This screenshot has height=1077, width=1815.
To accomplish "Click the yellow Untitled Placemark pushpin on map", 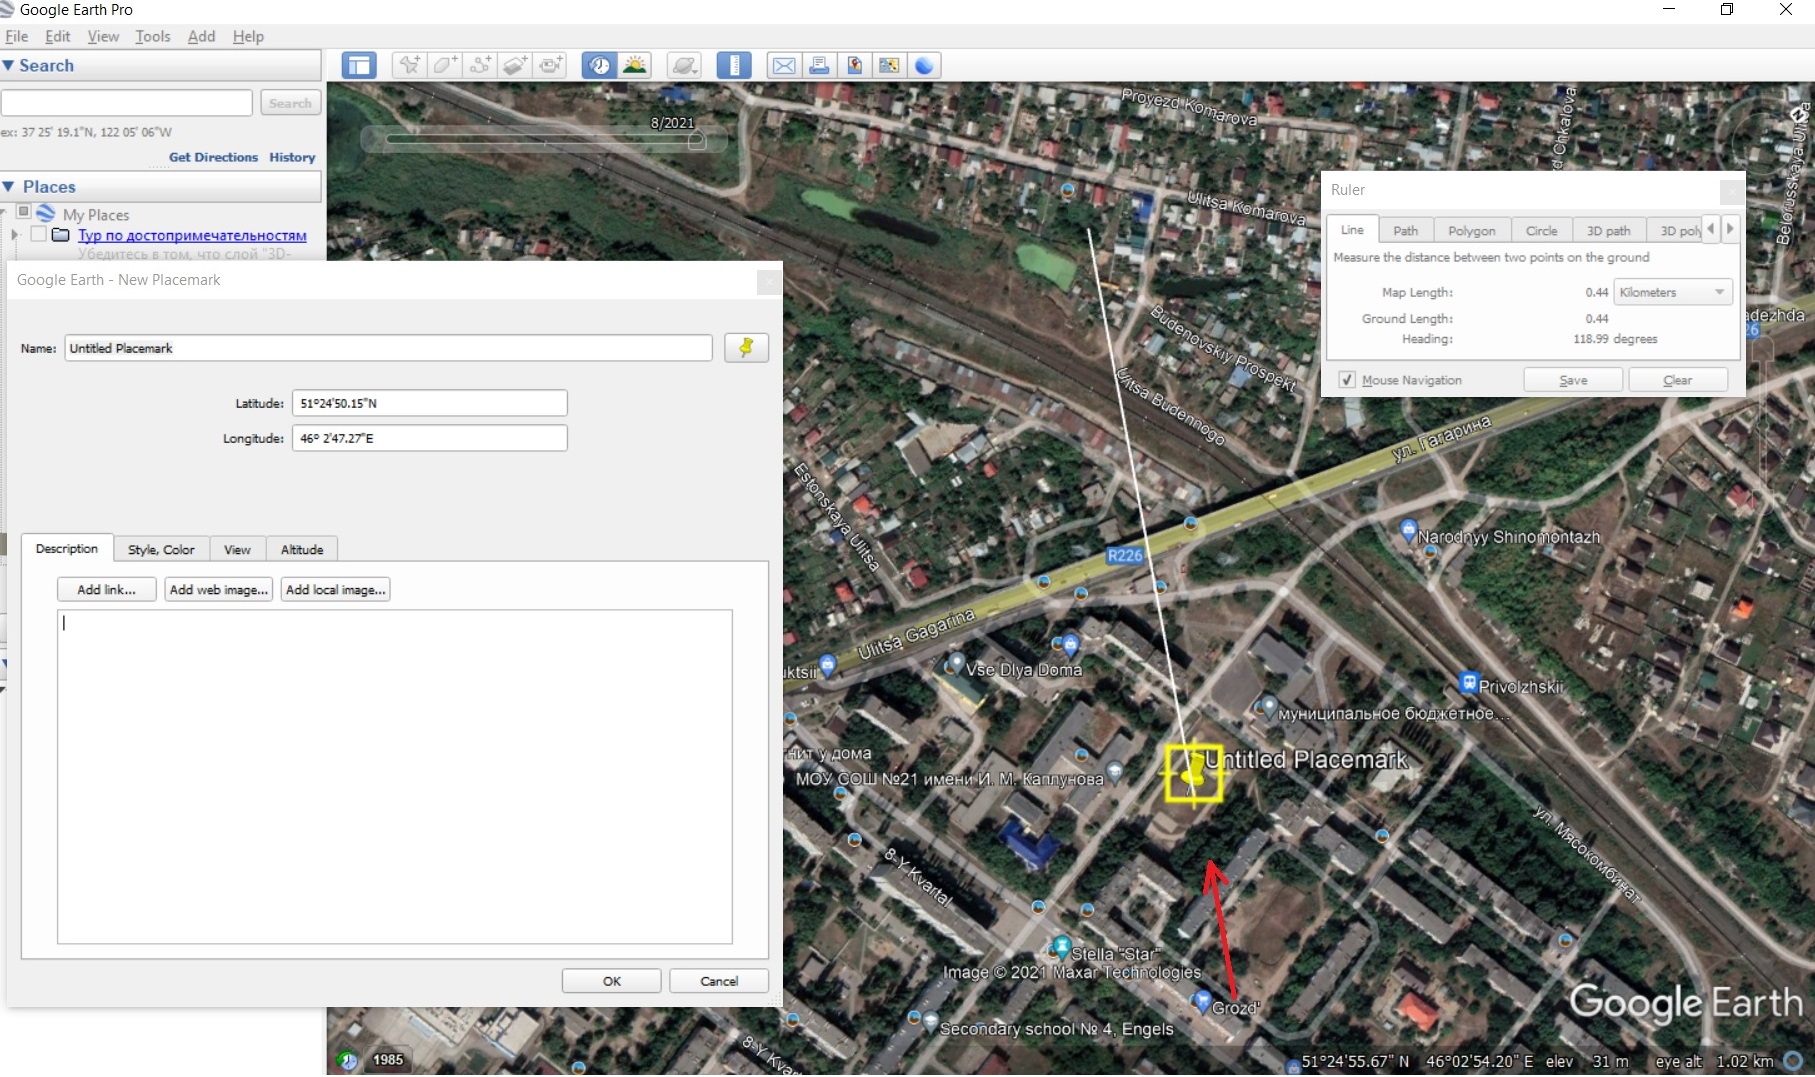I will pos(1193,772).
